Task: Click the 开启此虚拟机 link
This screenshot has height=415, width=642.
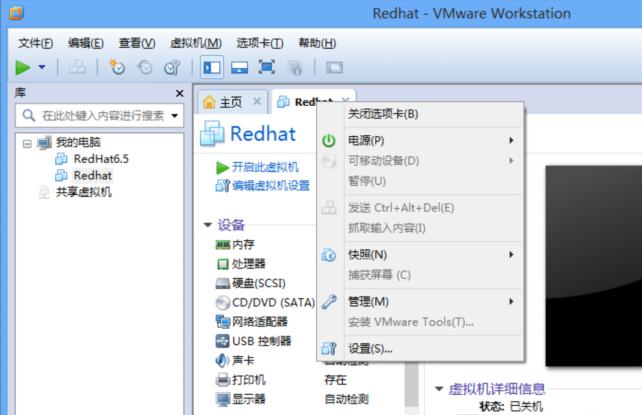Action: [x=264, y=167]
